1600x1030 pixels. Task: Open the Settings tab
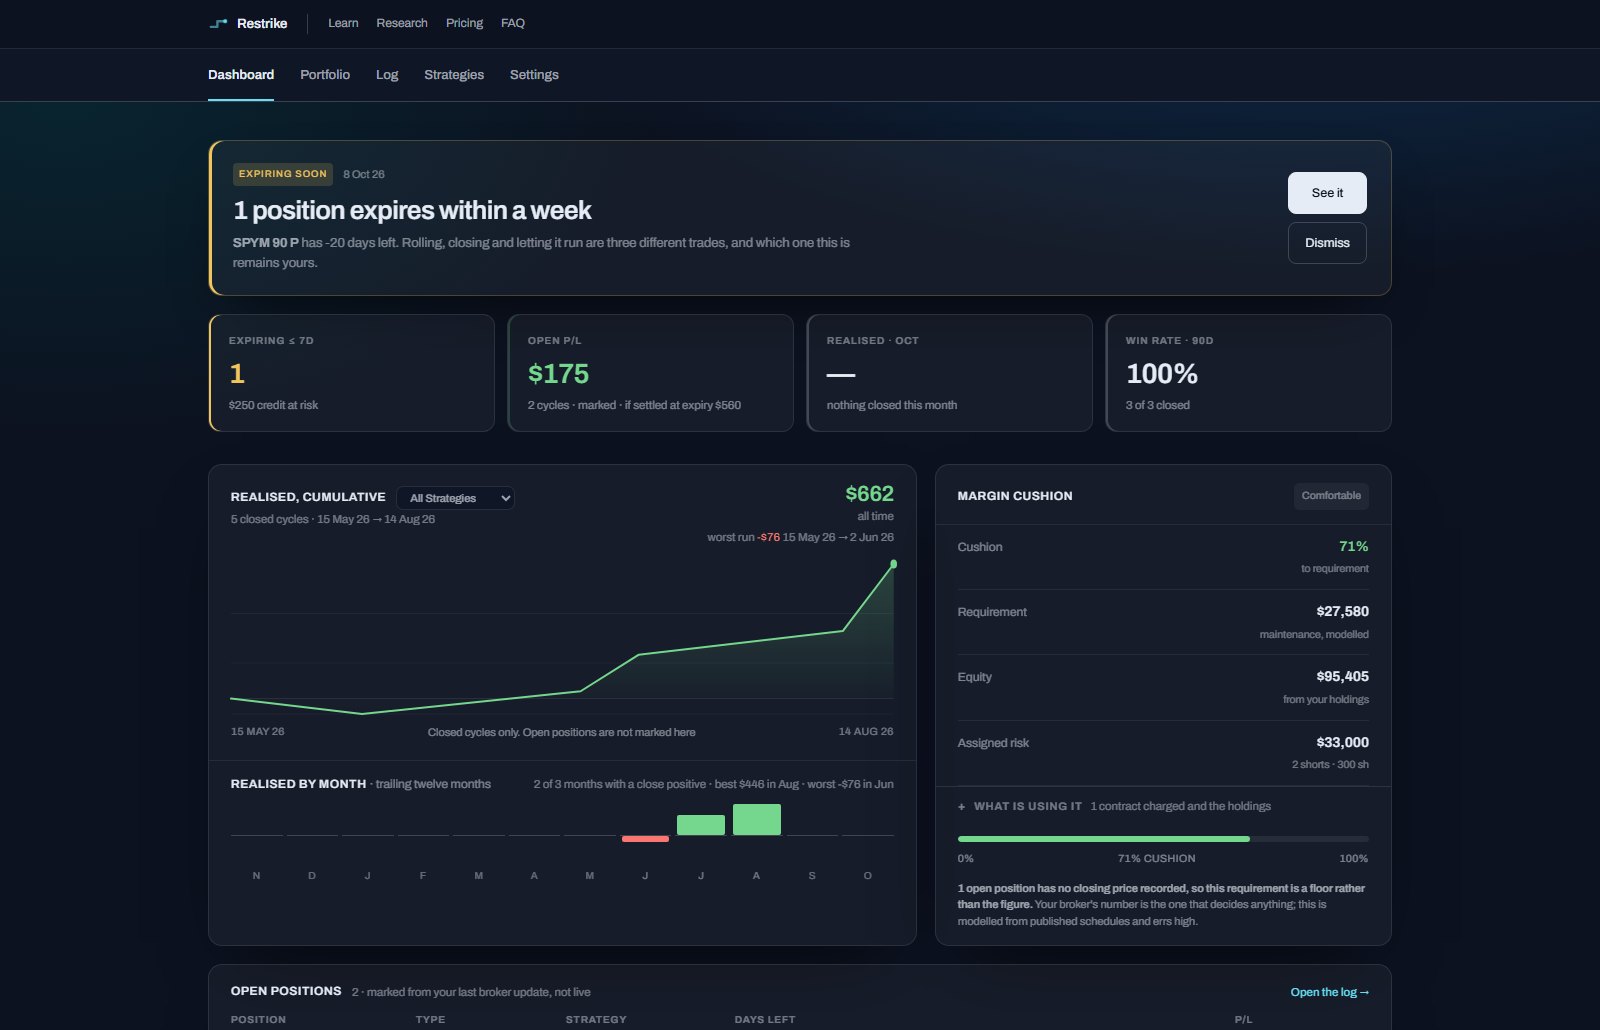point(534,75)
